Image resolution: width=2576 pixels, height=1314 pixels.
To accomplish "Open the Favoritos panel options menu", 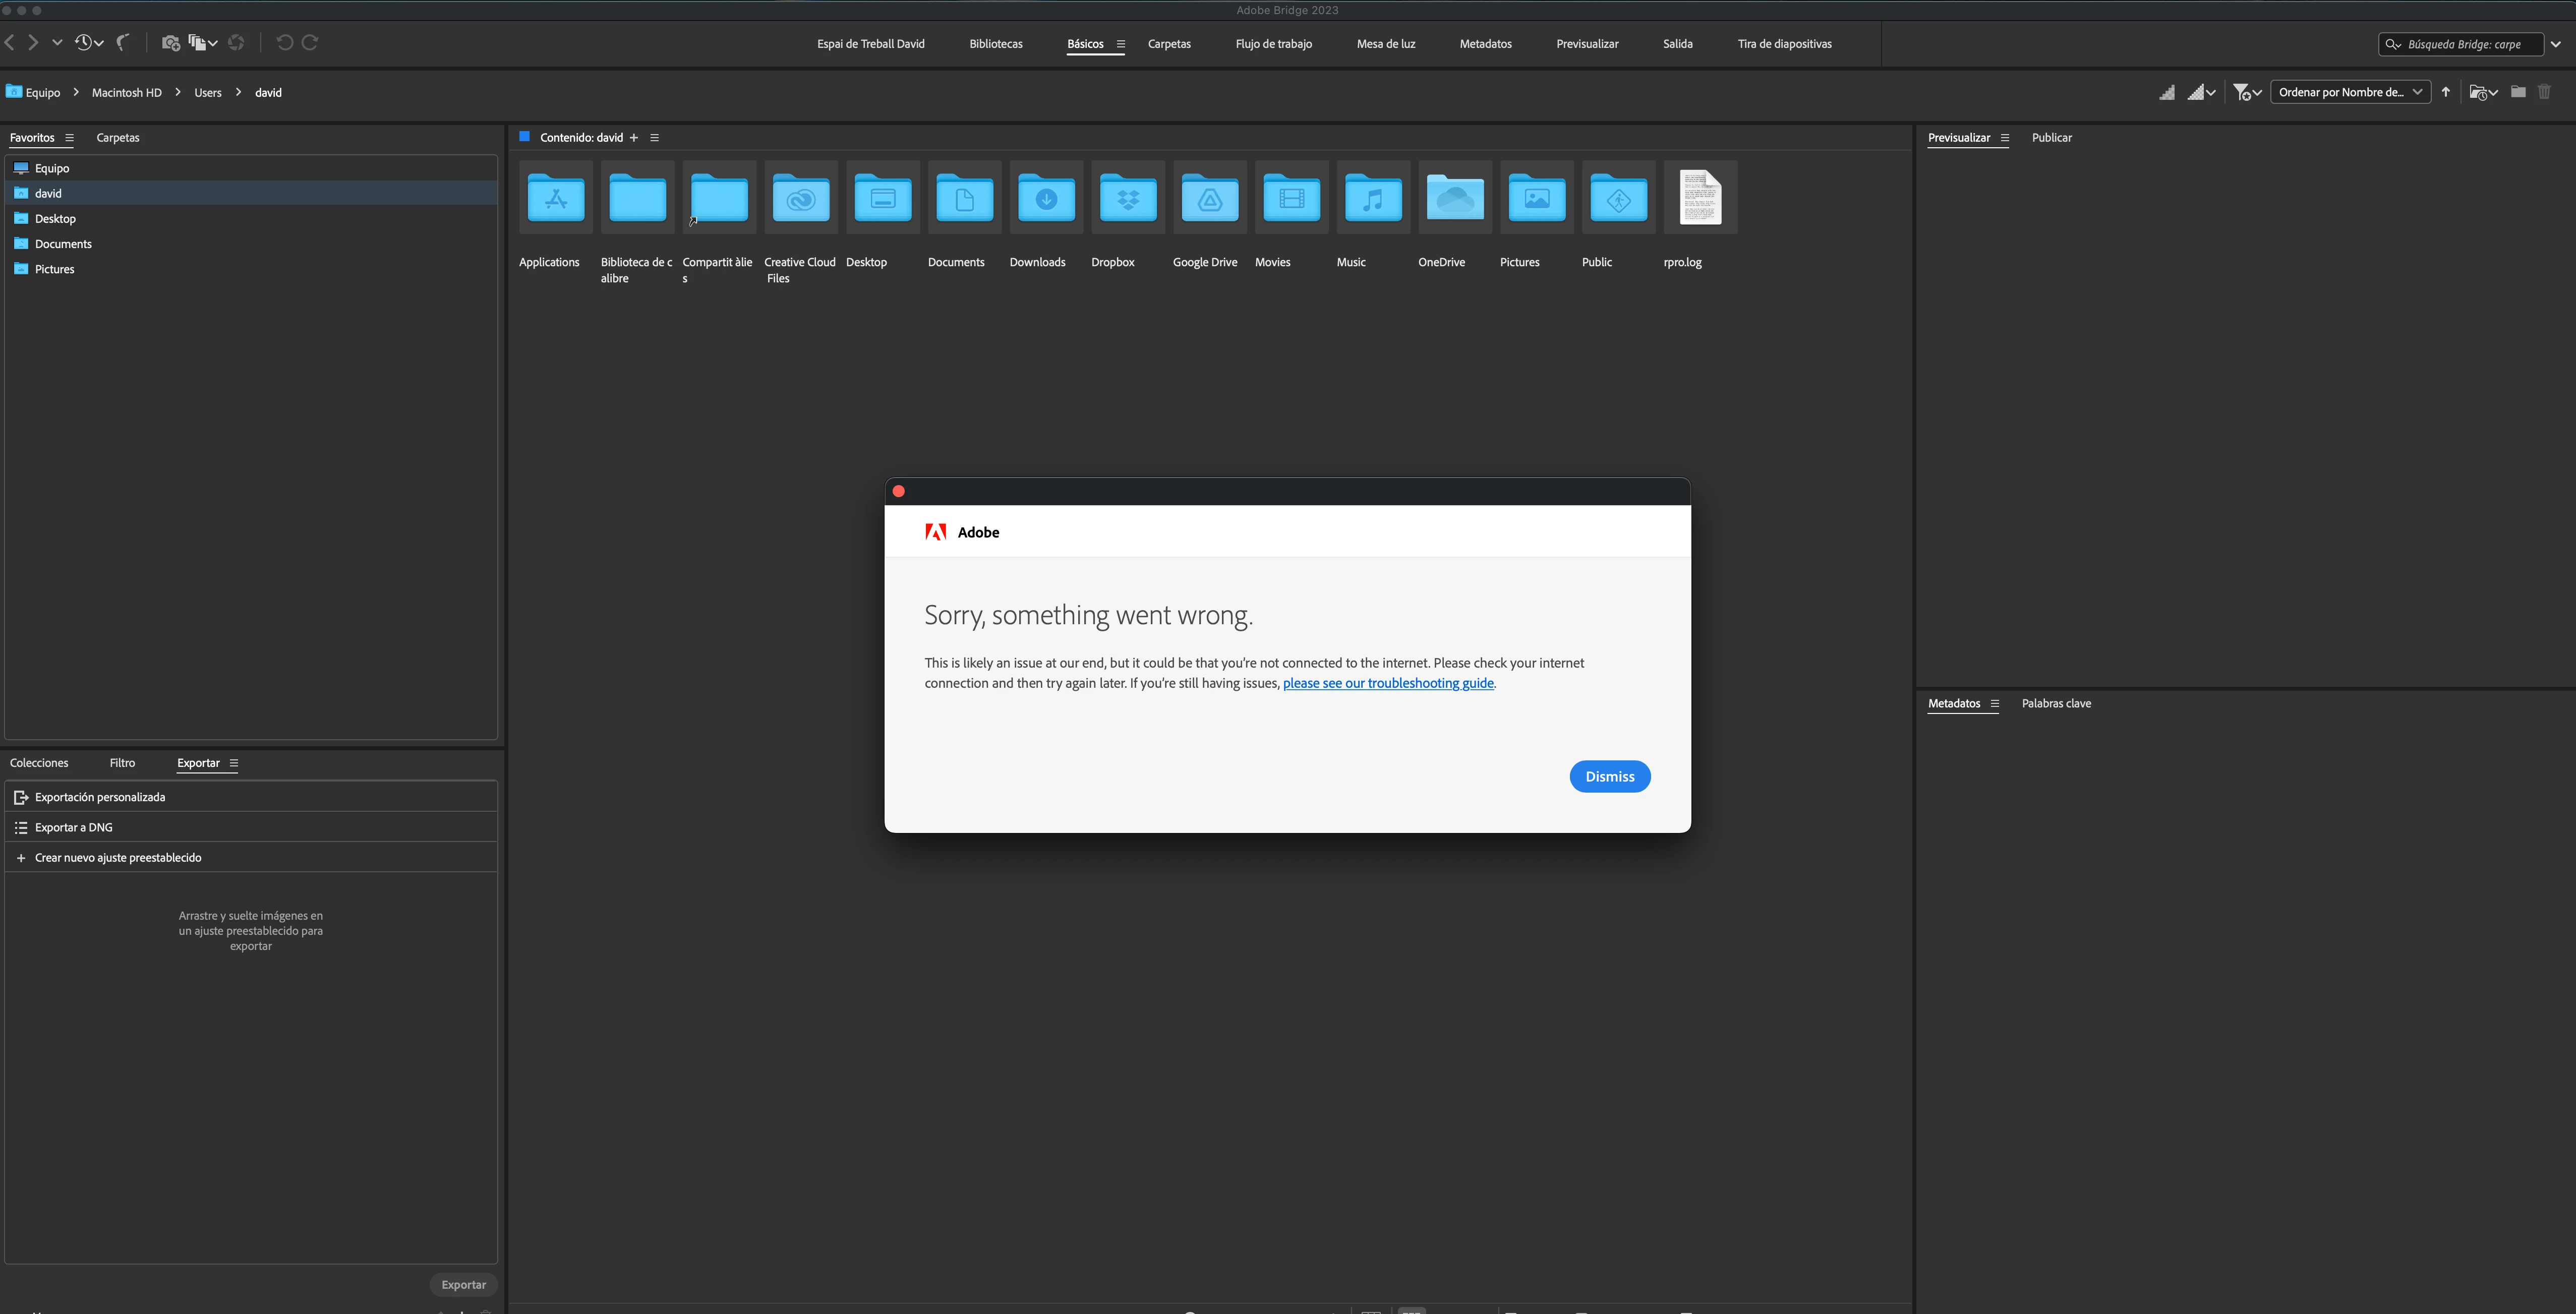I will pos(69,138).
